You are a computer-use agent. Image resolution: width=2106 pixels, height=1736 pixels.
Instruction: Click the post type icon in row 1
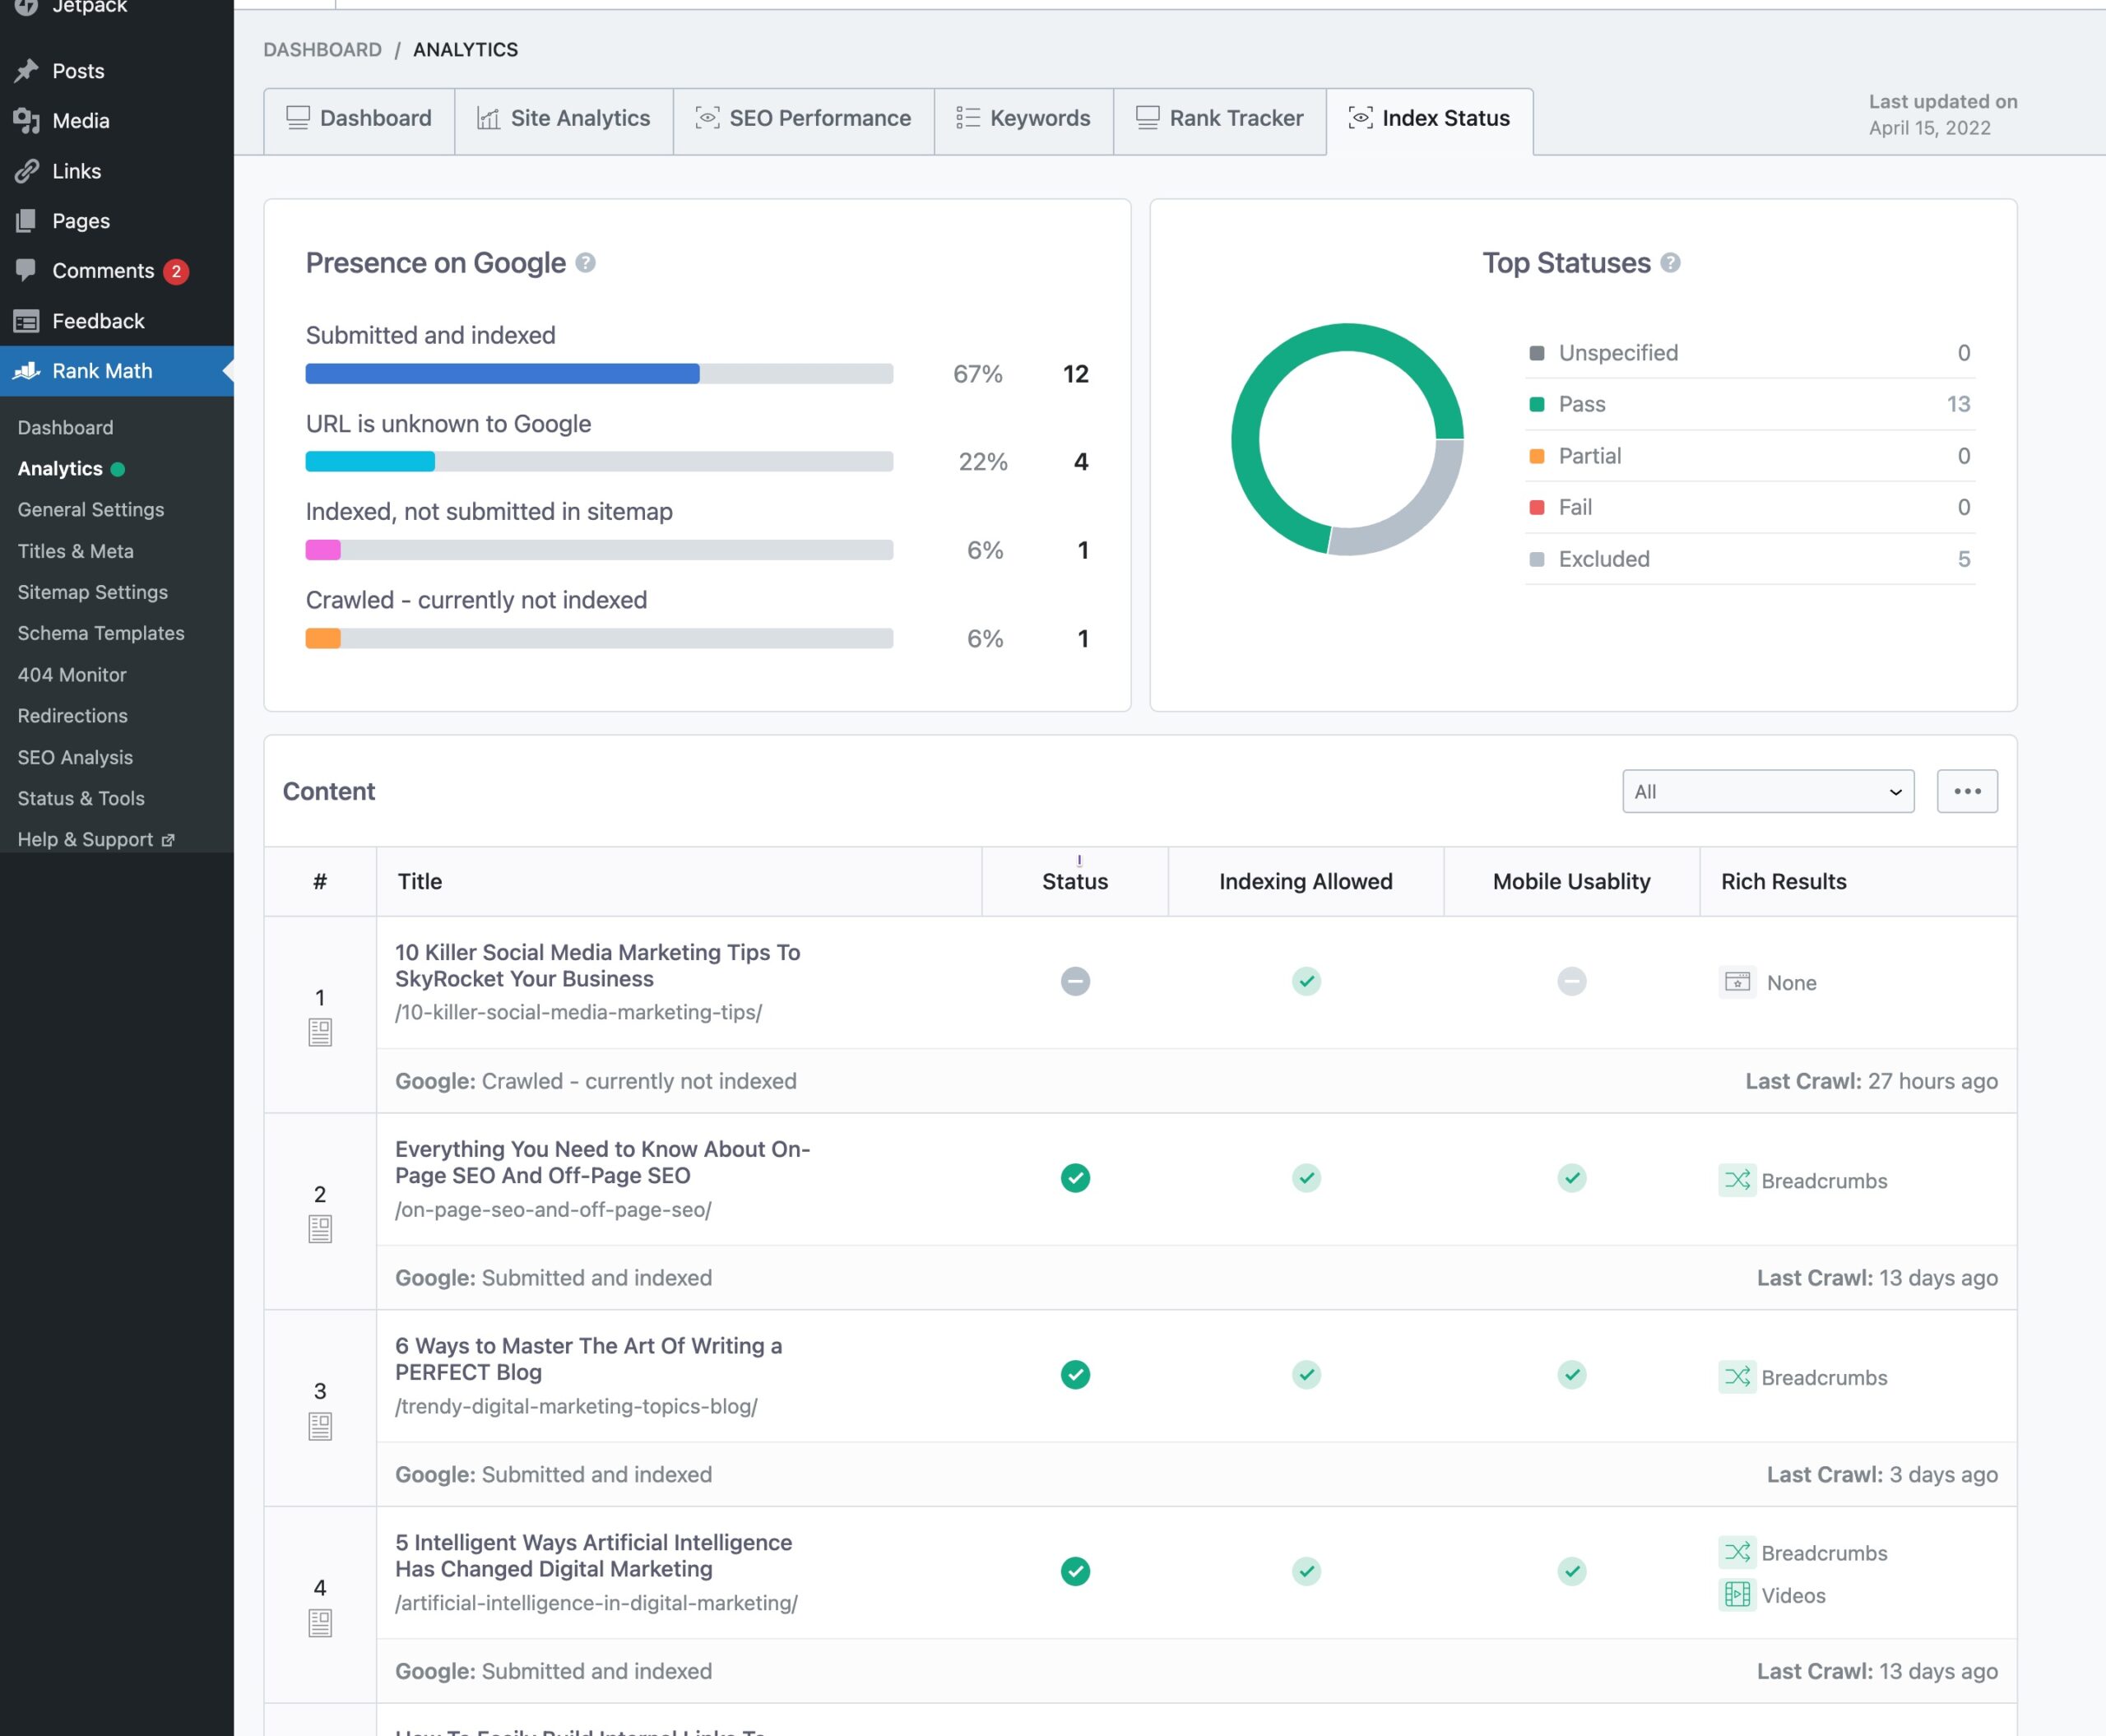click(x=320, y=1032)
